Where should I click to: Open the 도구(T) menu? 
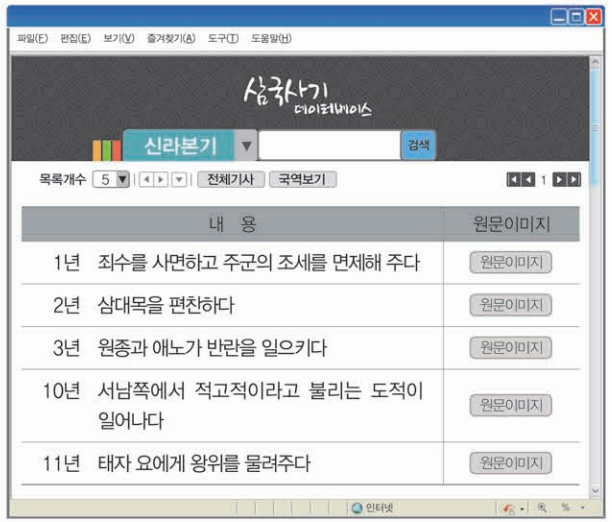tap(223, 38)
